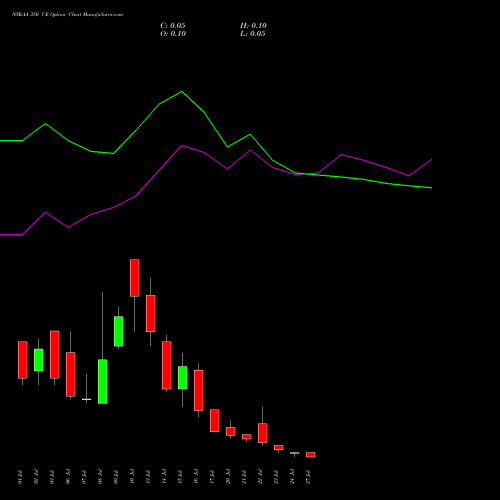Select the green candlestick above 09 Jul
Viewport: 500px width, 500px height.
click(119, 331)
